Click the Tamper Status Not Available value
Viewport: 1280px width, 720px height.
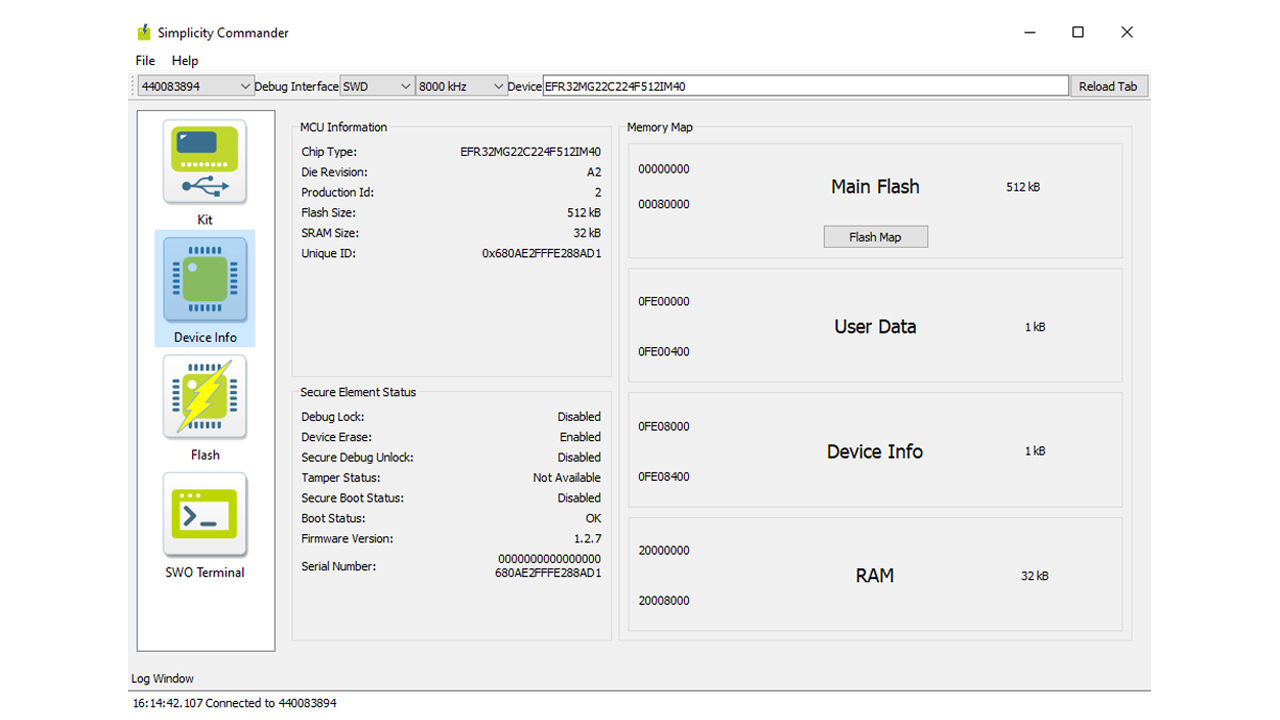click(567, 478)
